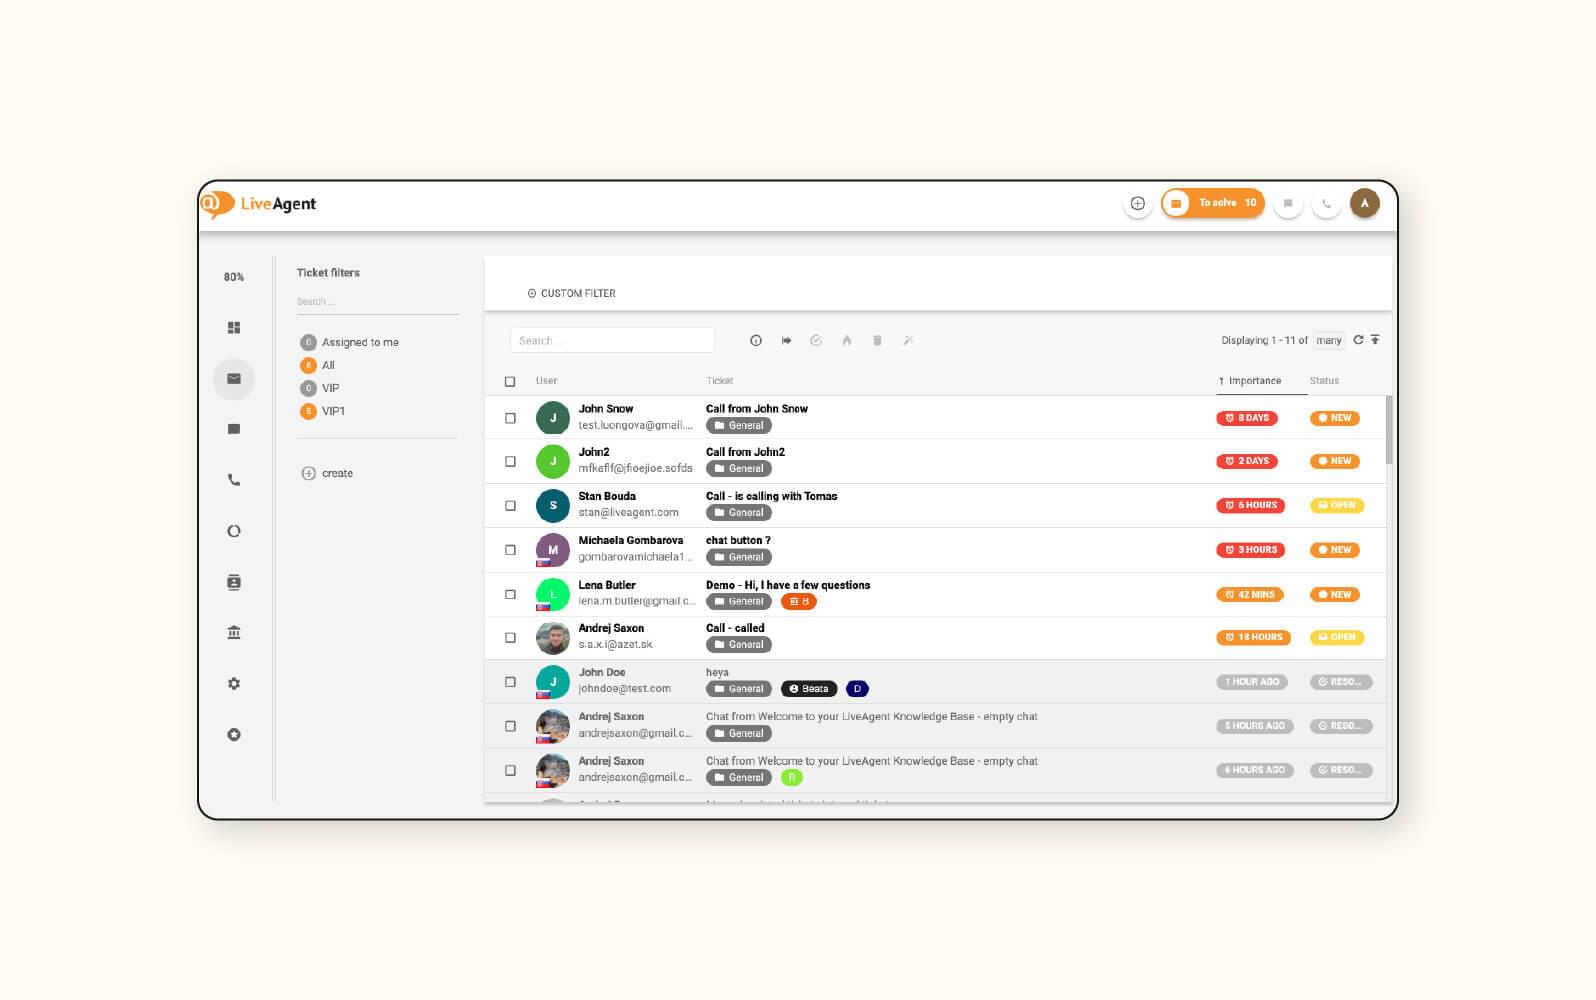The height and width of the screenshot is (1000, 1596).
Task: Select the 'VIP1' ticket filter
Action: click(x=323, y=411)
